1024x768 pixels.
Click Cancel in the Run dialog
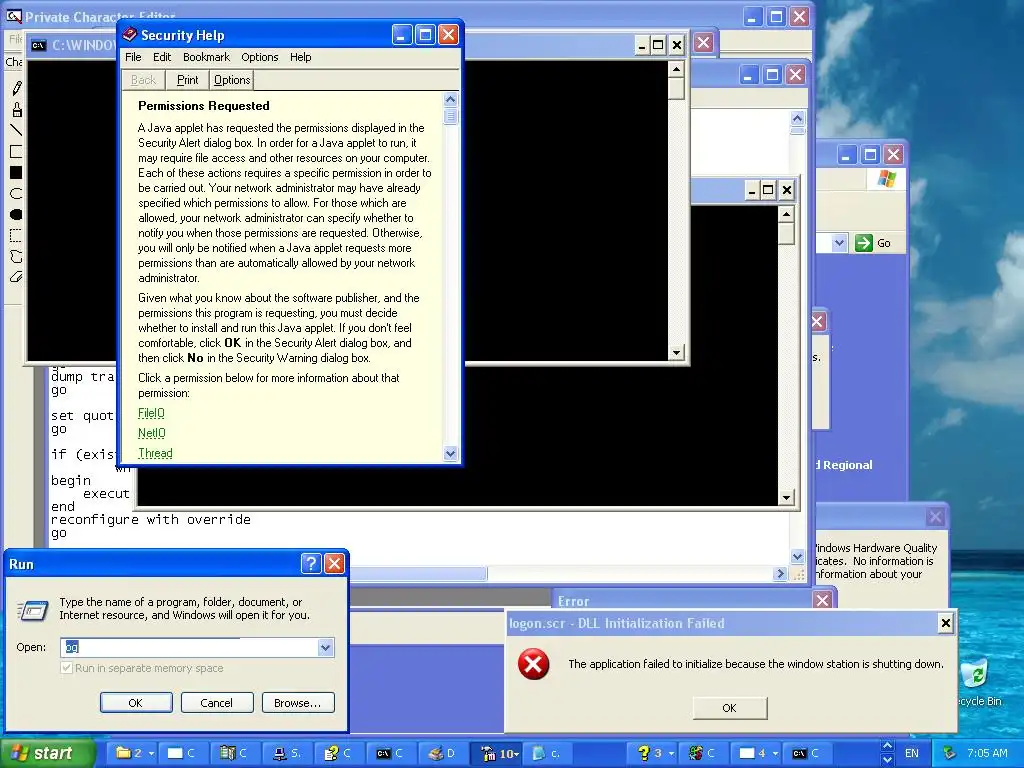(x=216, y=703)
